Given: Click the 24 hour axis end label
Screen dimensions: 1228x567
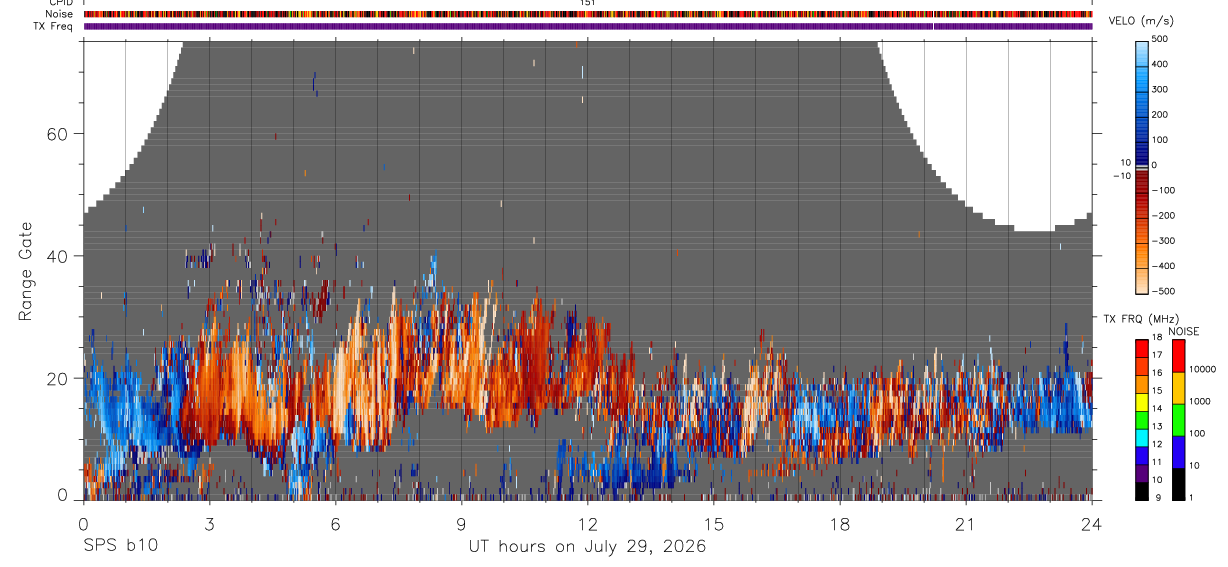Looking at the screenshot, I should click(1092, 522).
